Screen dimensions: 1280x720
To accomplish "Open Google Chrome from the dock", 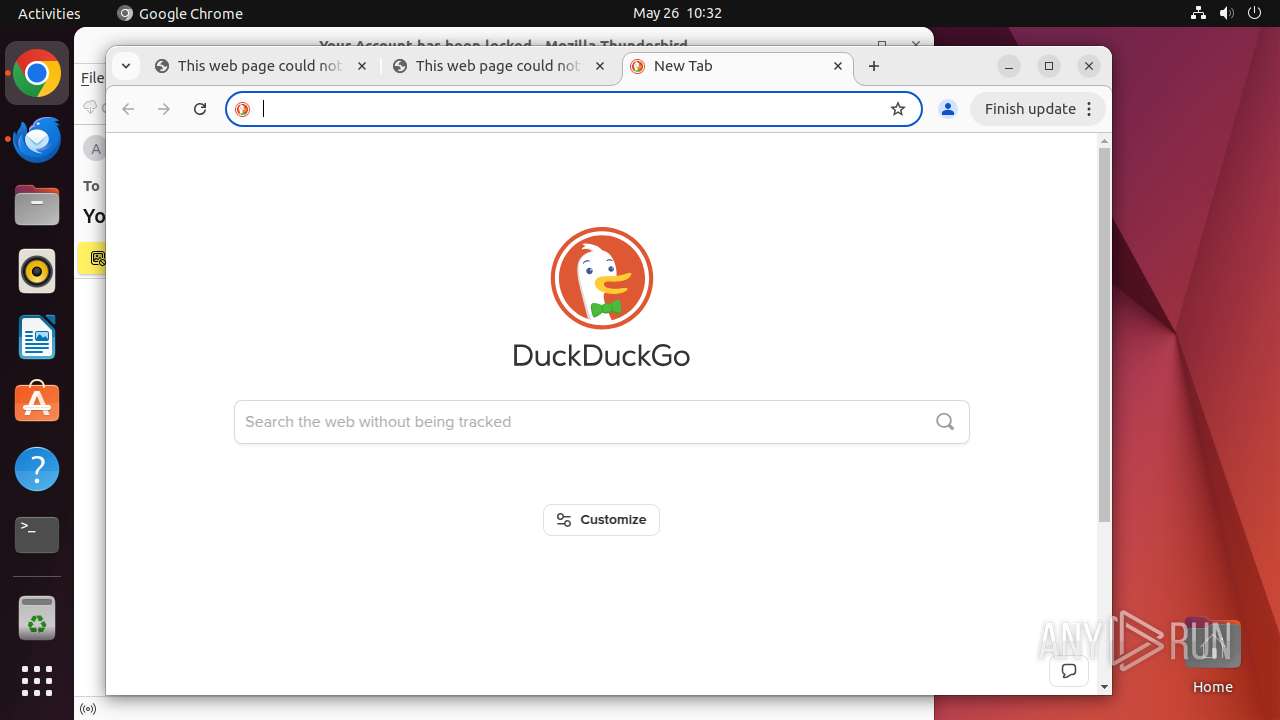I will tap(37, 74).
